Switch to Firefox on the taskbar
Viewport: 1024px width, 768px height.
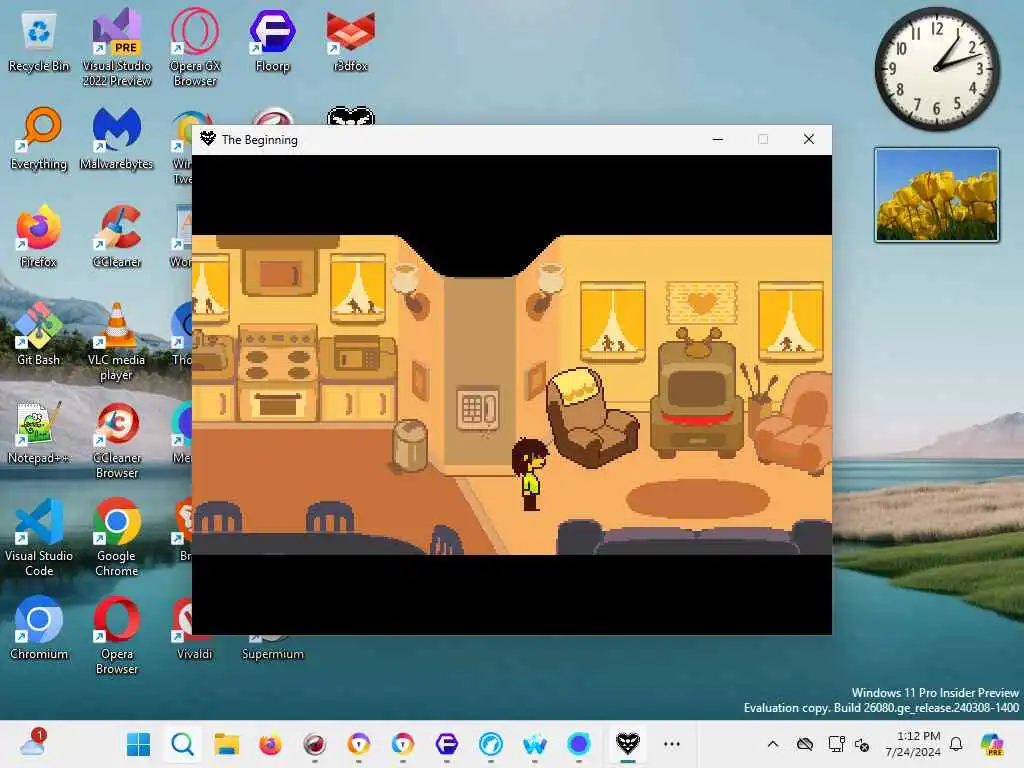[x=270, y=744]
